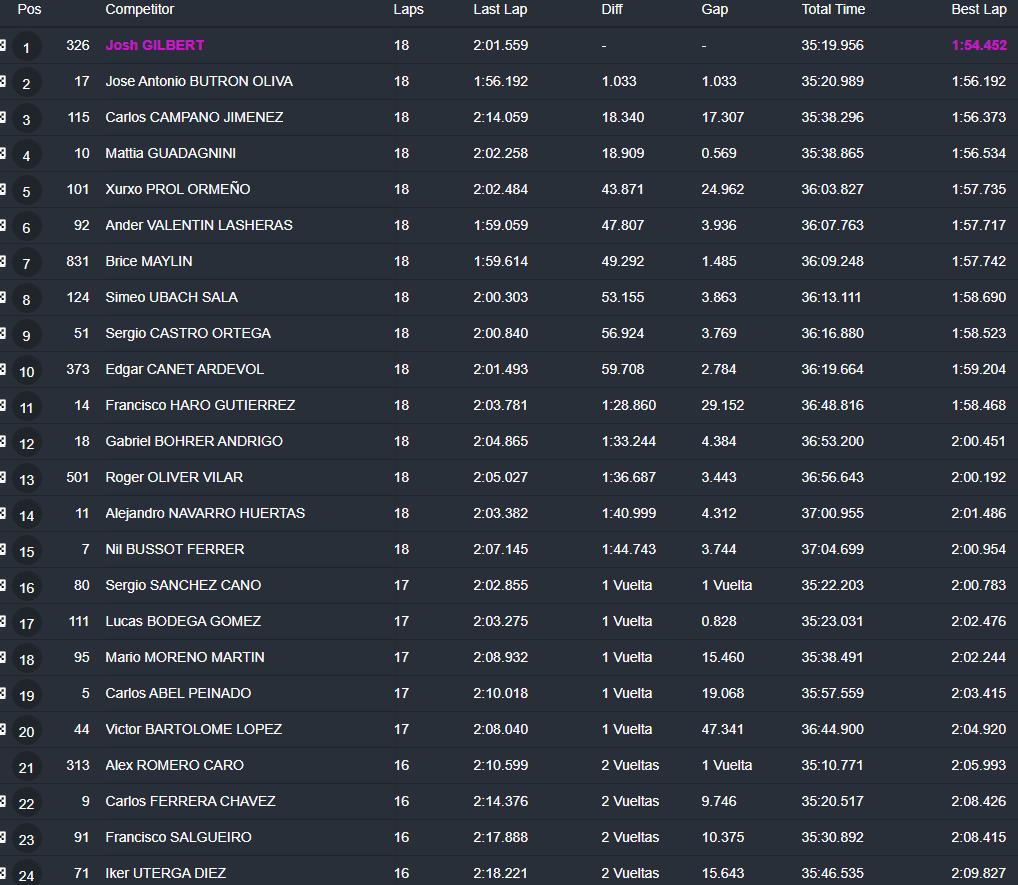
Task: Click the flag icon next to position 12
Action: point(3,441)
